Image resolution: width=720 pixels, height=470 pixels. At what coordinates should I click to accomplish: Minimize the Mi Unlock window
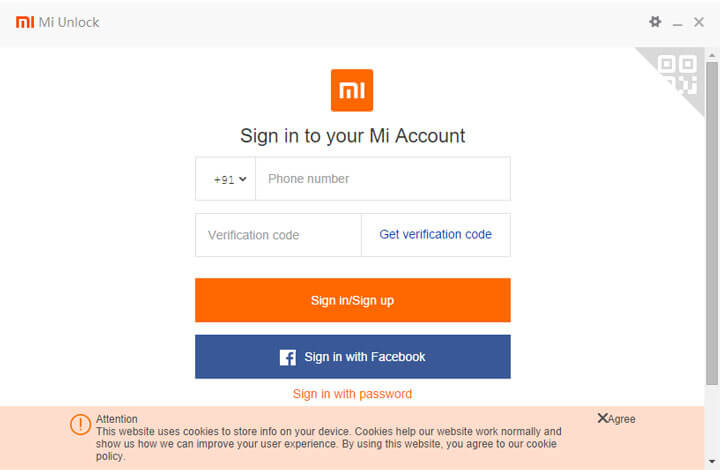[677, 23]
